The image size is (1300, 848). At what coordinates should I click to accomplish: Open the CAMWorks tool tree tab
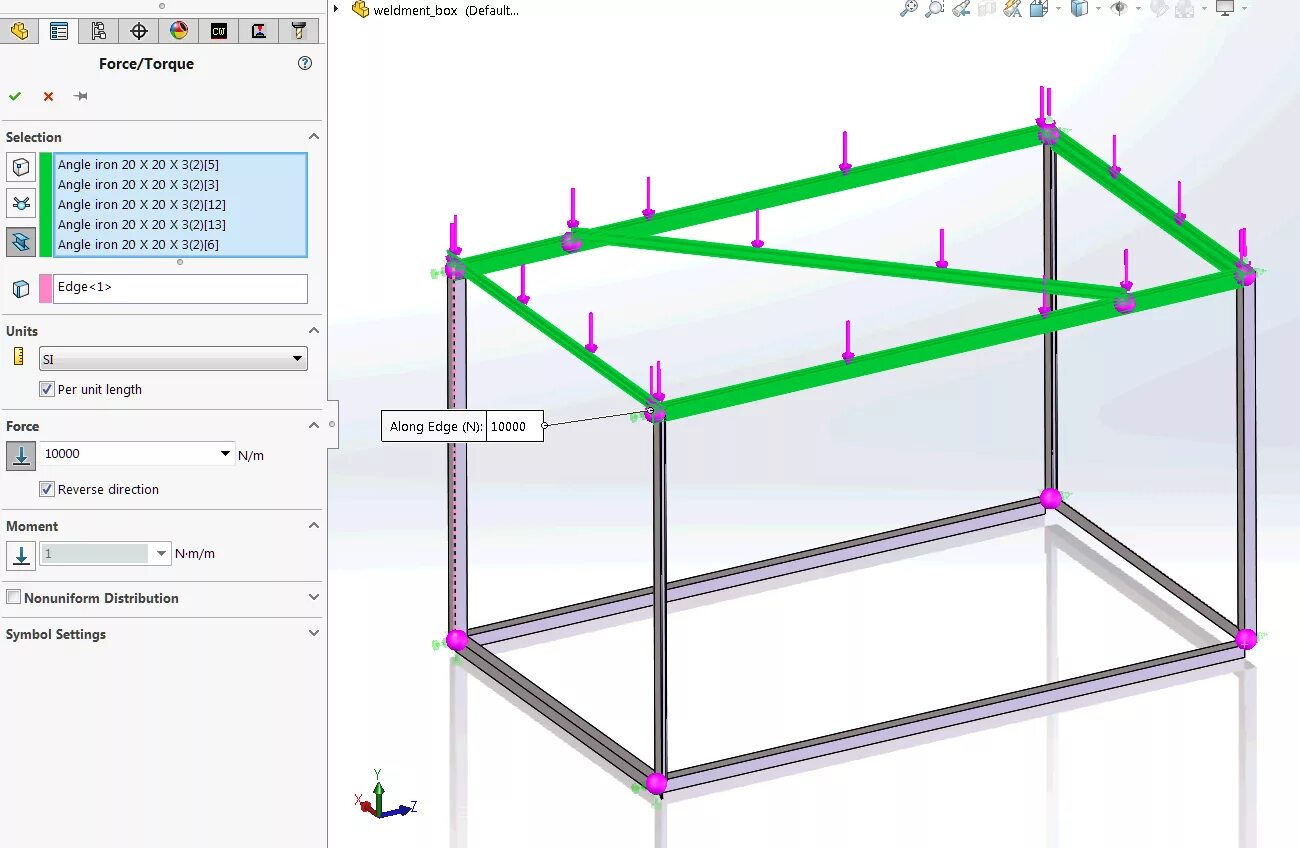pos(298,31)
